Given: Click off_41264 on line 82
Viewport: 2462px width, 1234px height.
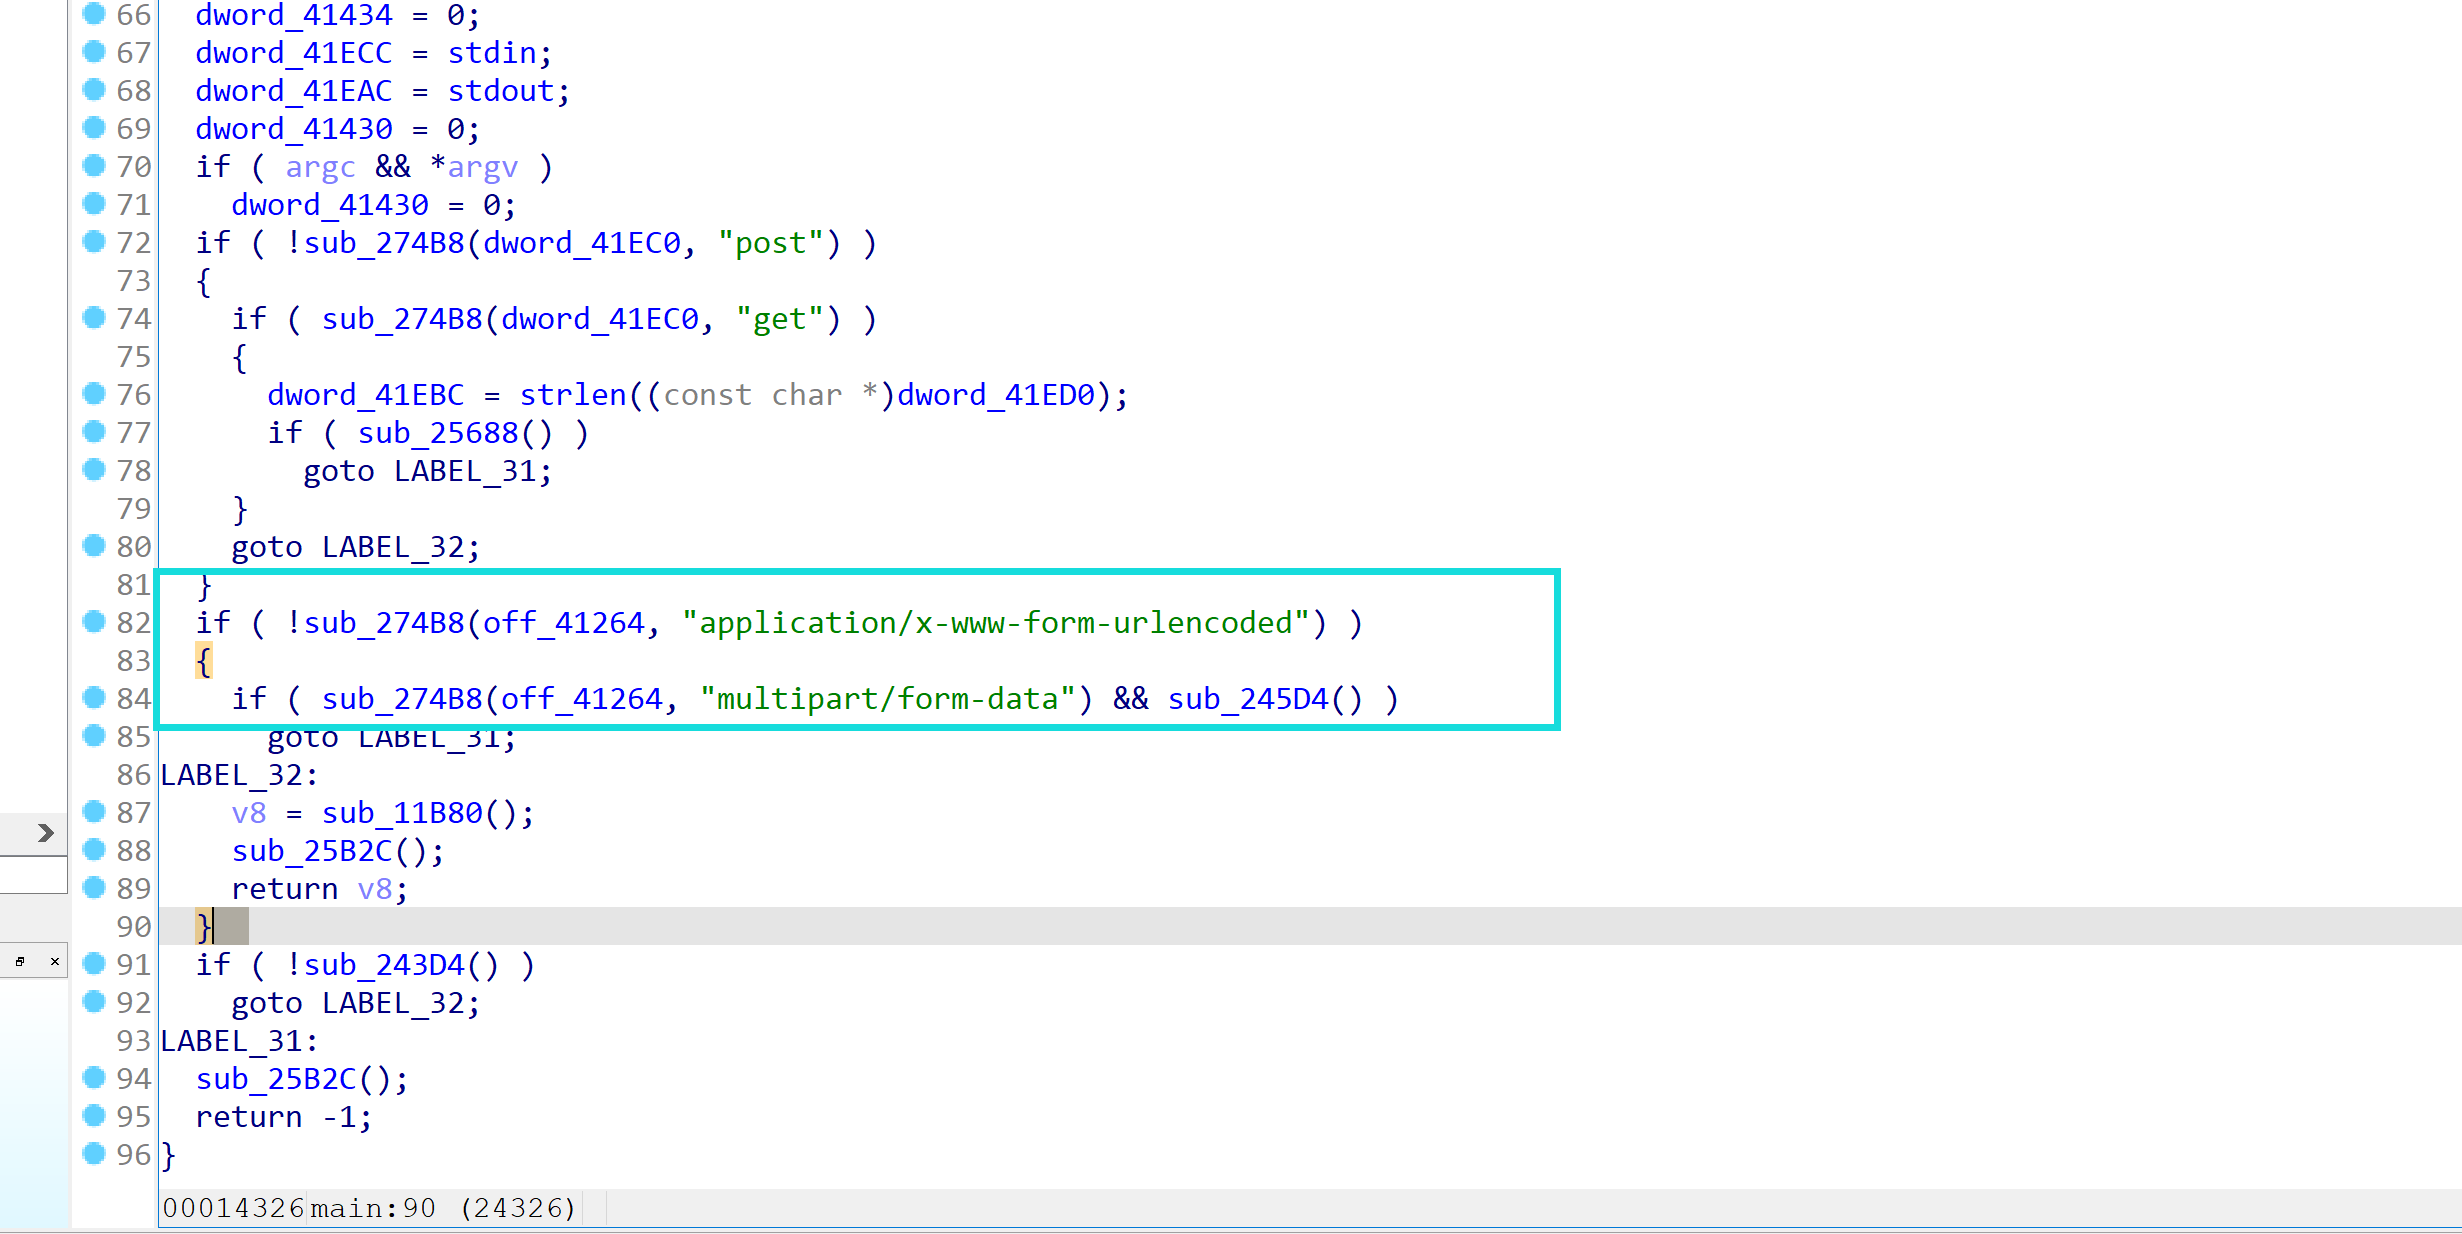Looking at the screenshot, I should 564,623.
